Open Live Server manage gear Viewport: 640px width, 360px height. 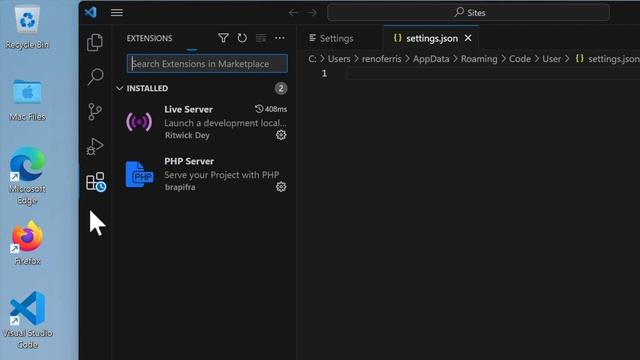pyautogui.click(x=281, y=135)
